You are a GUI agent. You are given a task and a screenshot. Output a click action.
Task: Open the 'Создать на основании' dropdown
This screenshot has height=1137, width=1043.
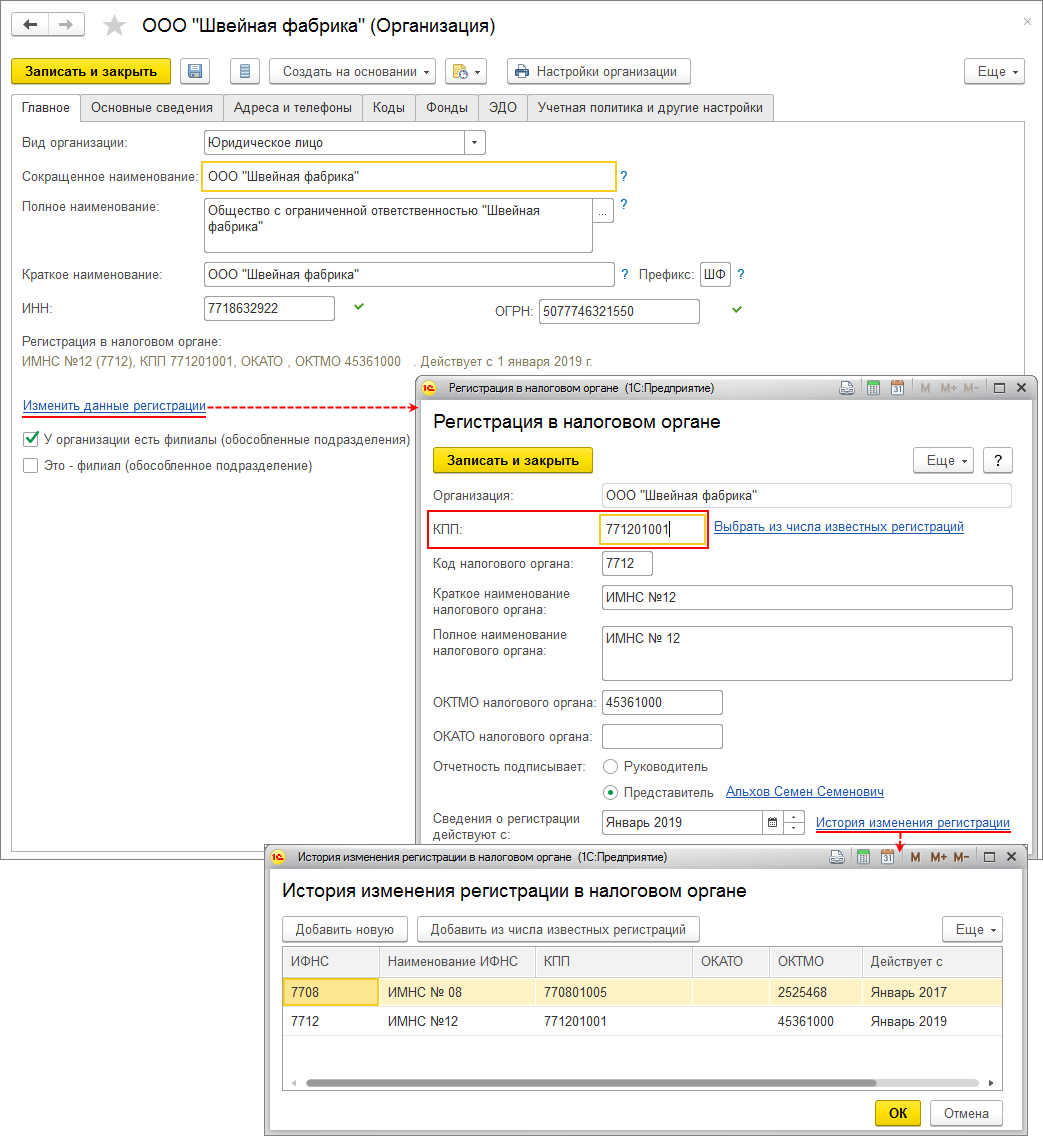point(352,71)
